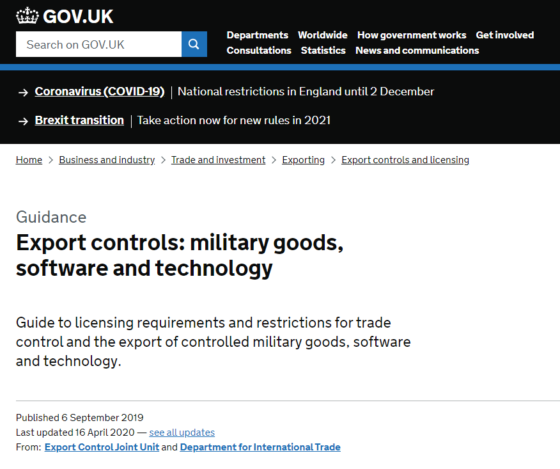Click the GOV.UK crown logo
560x469 pixels.
point(27,16)
